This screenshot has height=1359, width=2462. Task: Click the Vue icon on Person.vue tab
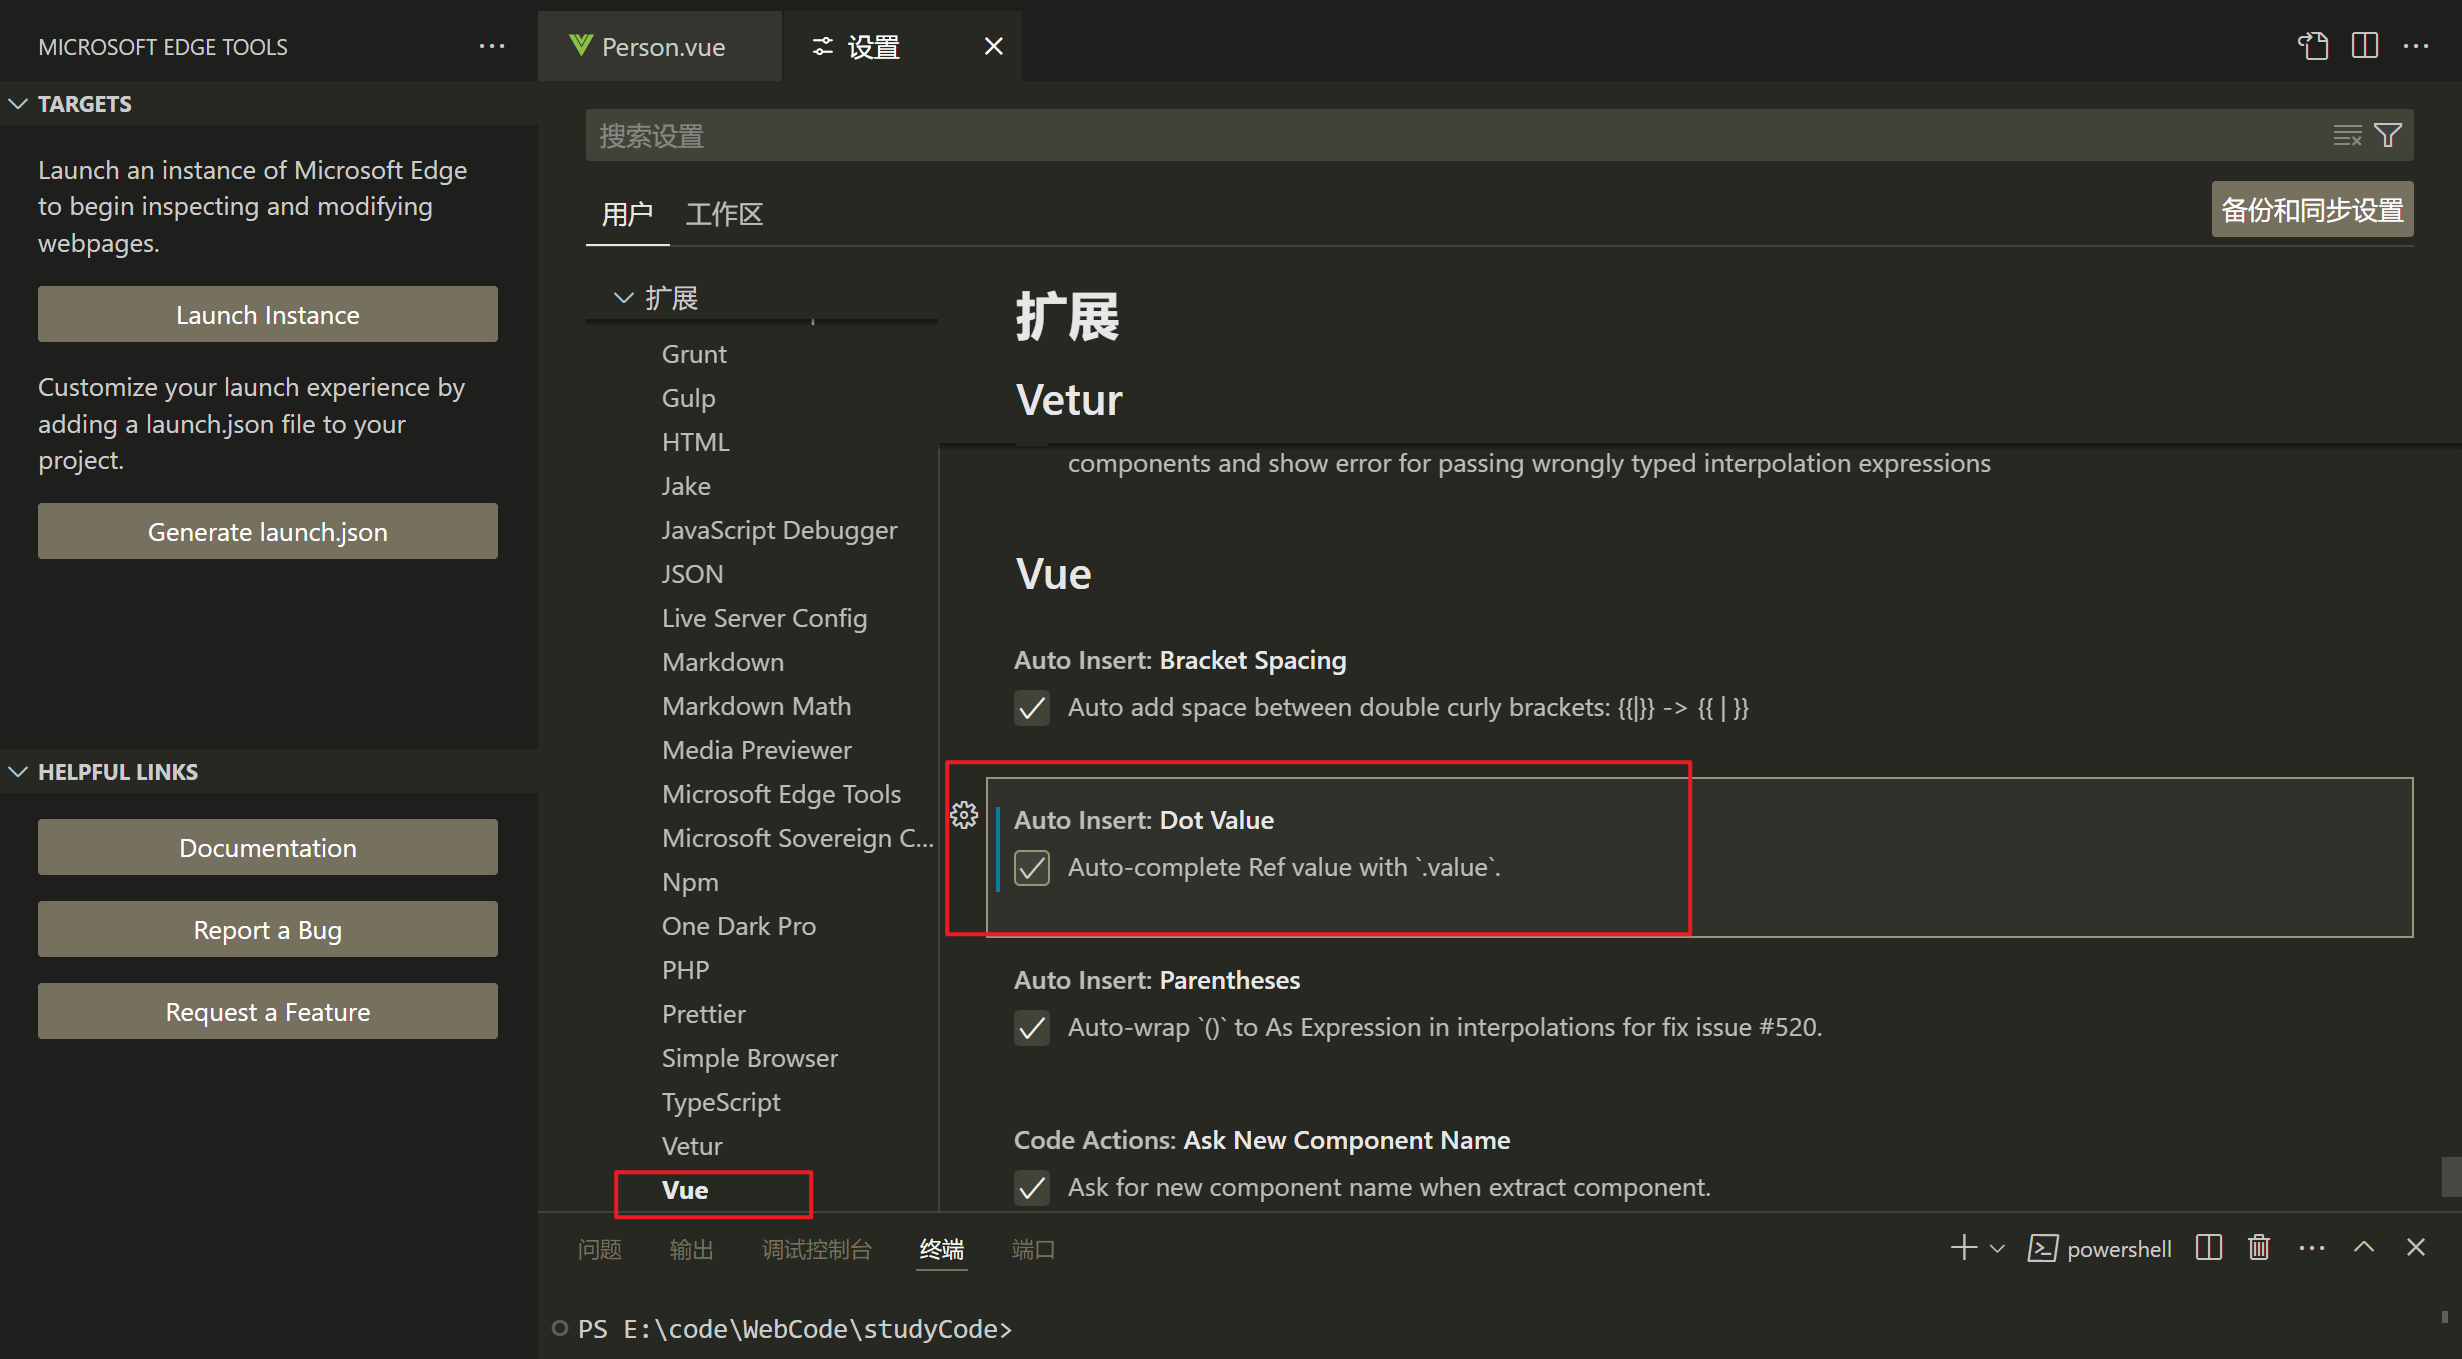coord(580,46)
